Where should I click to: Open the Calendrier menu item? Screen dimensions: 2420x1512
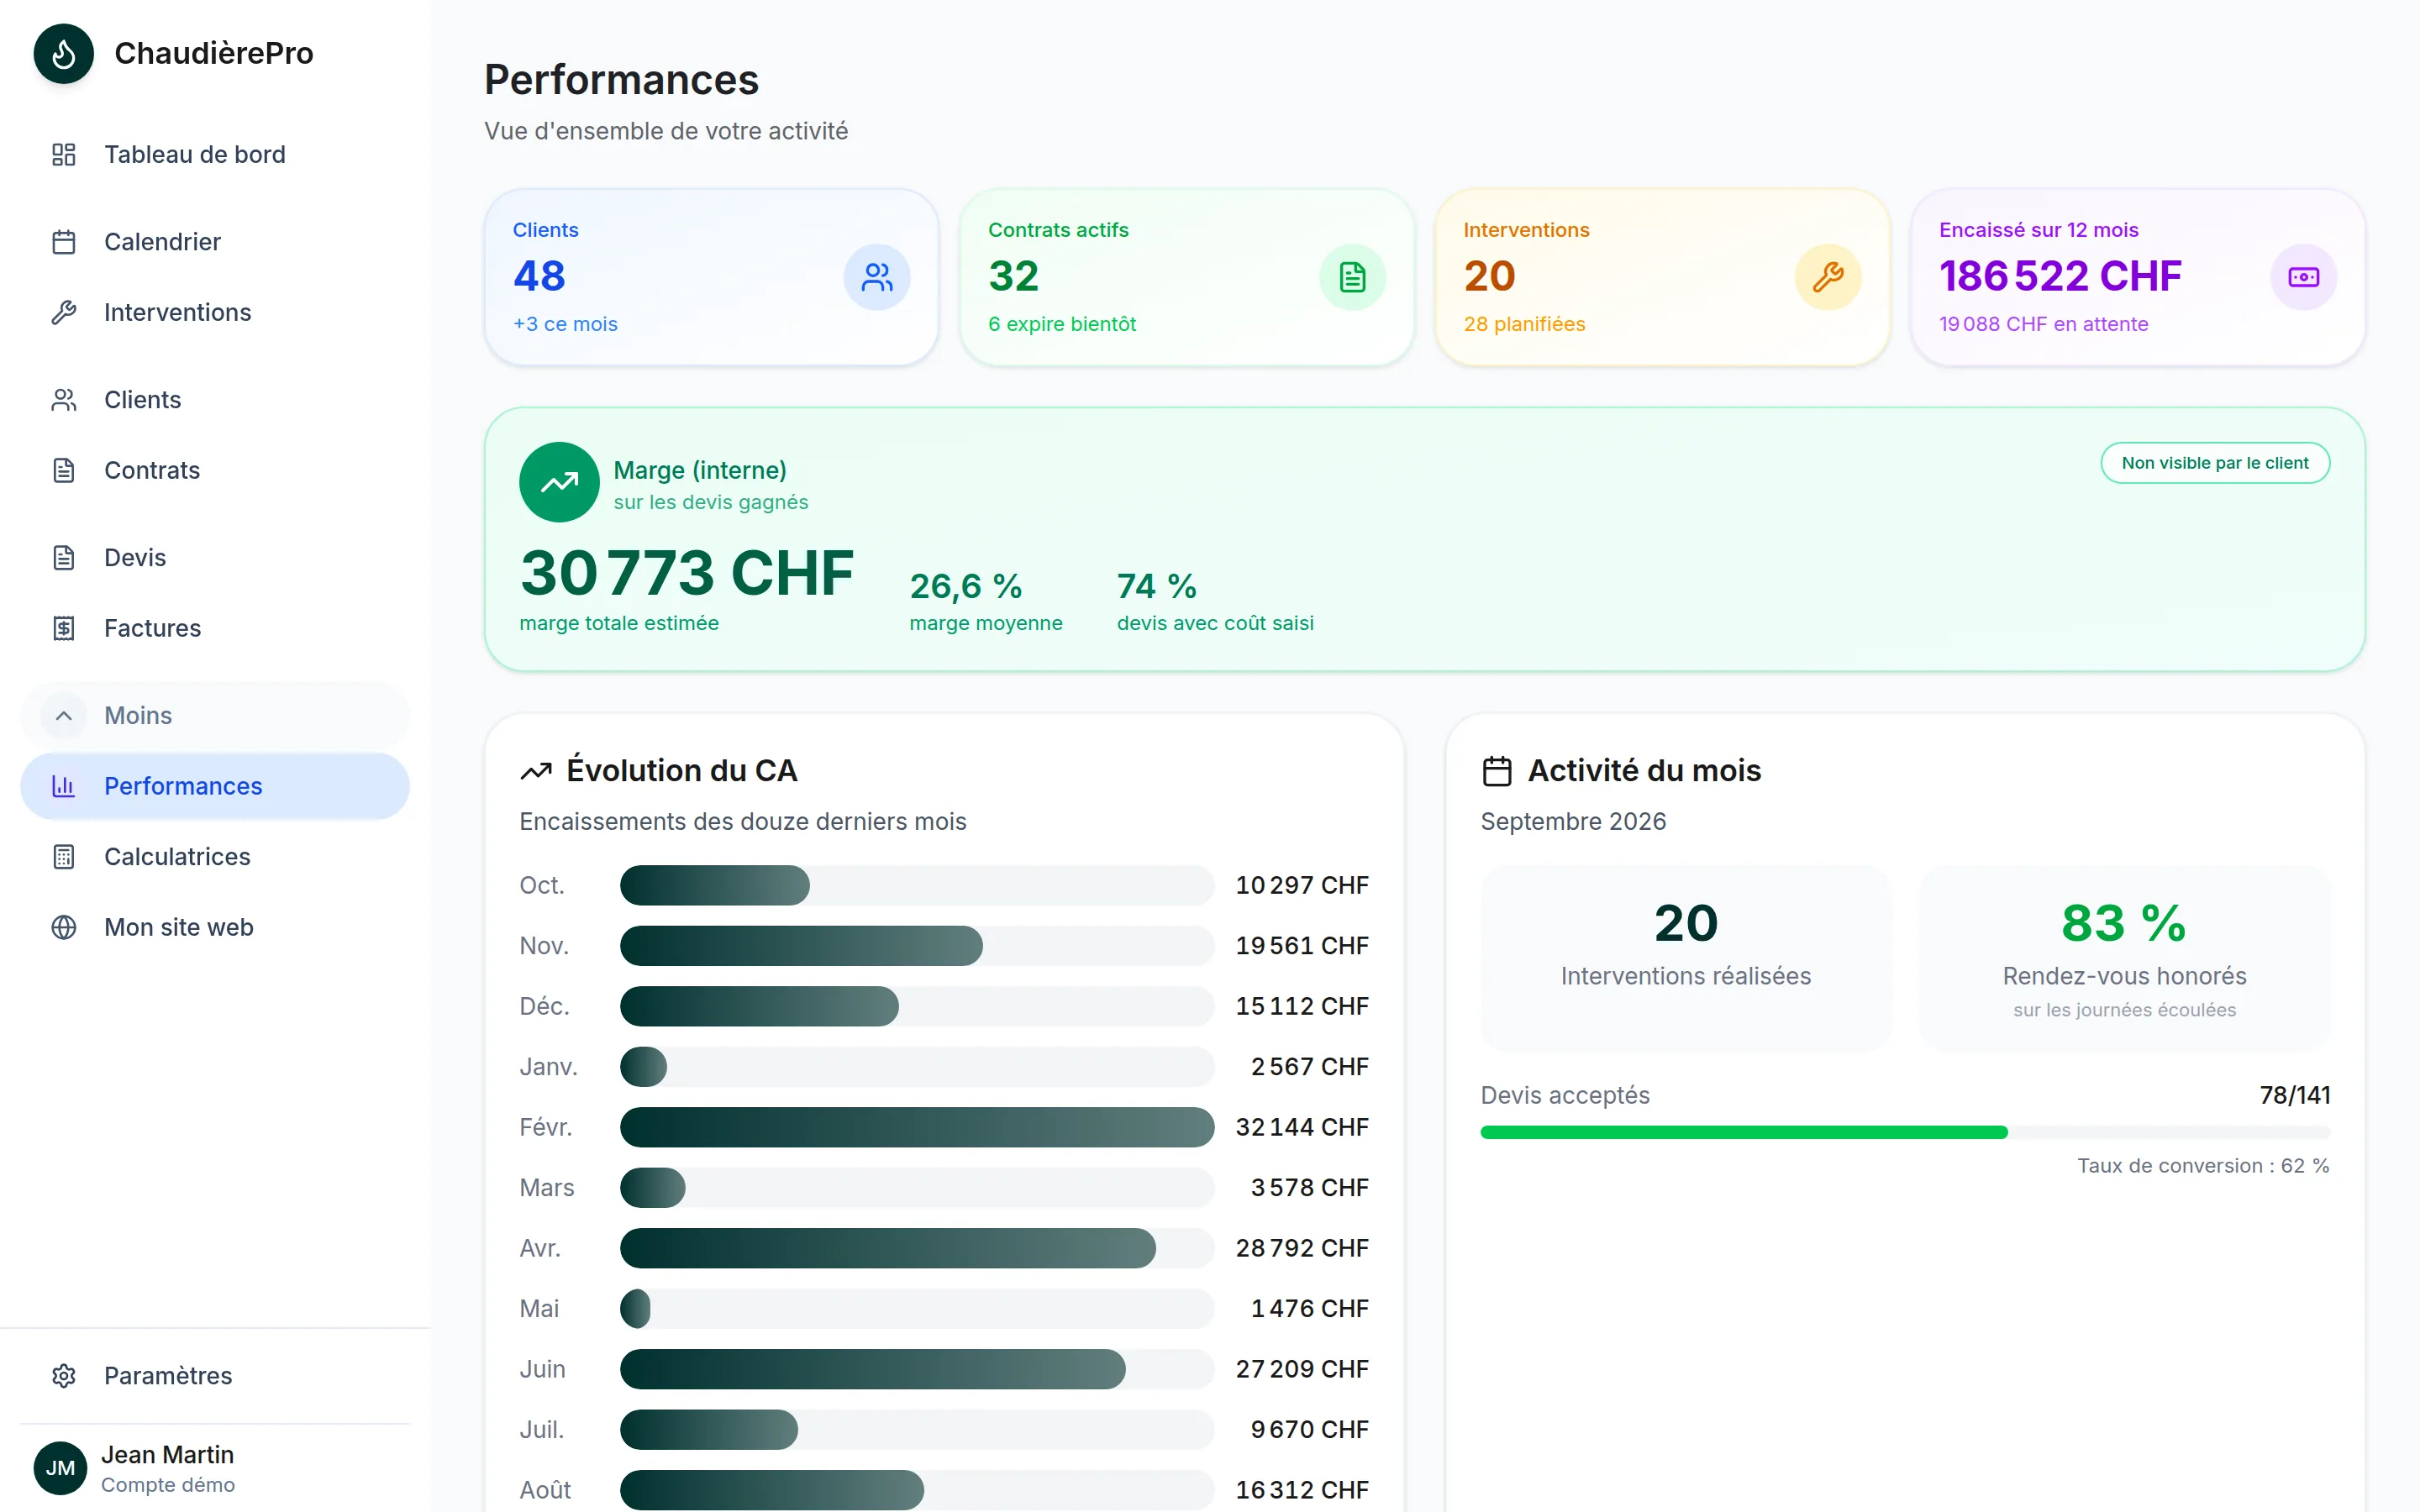coord(215,242)
